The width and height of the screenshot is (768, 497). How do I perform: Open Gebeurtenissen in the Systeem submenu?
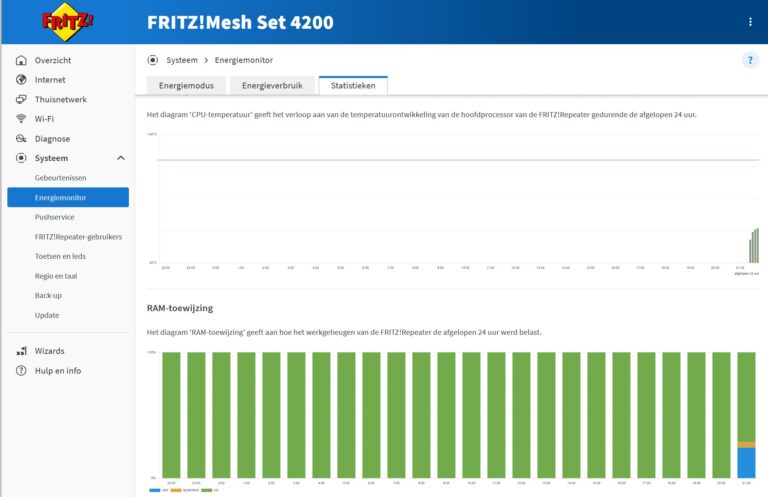pyautogui.click(x=61, y=177)
